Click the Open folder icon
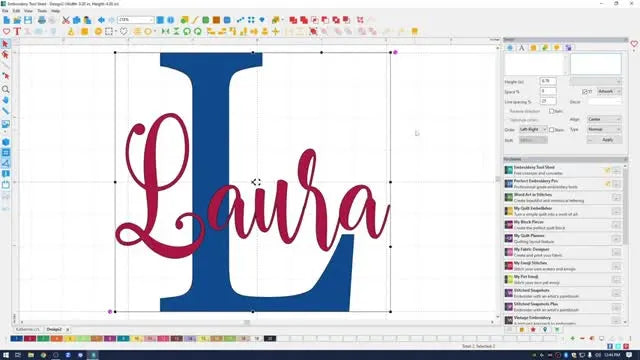The image size is (640, 360). coord(17,20)
